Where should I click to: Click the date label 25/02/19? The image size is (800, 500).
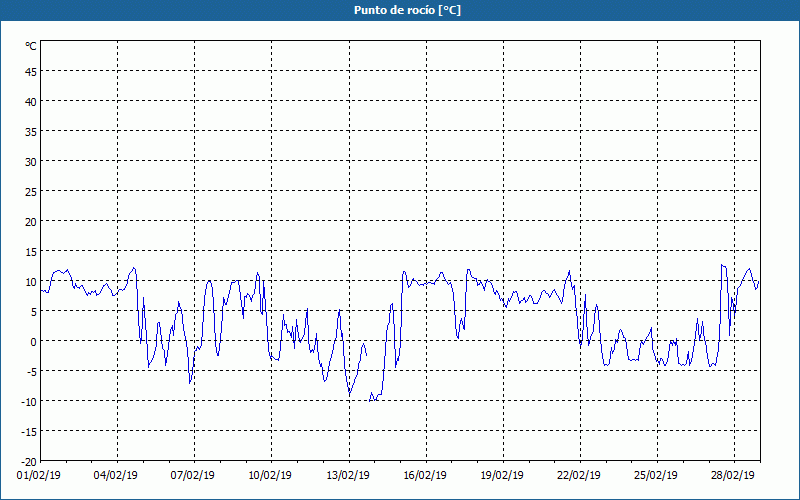click(x=656, y=476)
